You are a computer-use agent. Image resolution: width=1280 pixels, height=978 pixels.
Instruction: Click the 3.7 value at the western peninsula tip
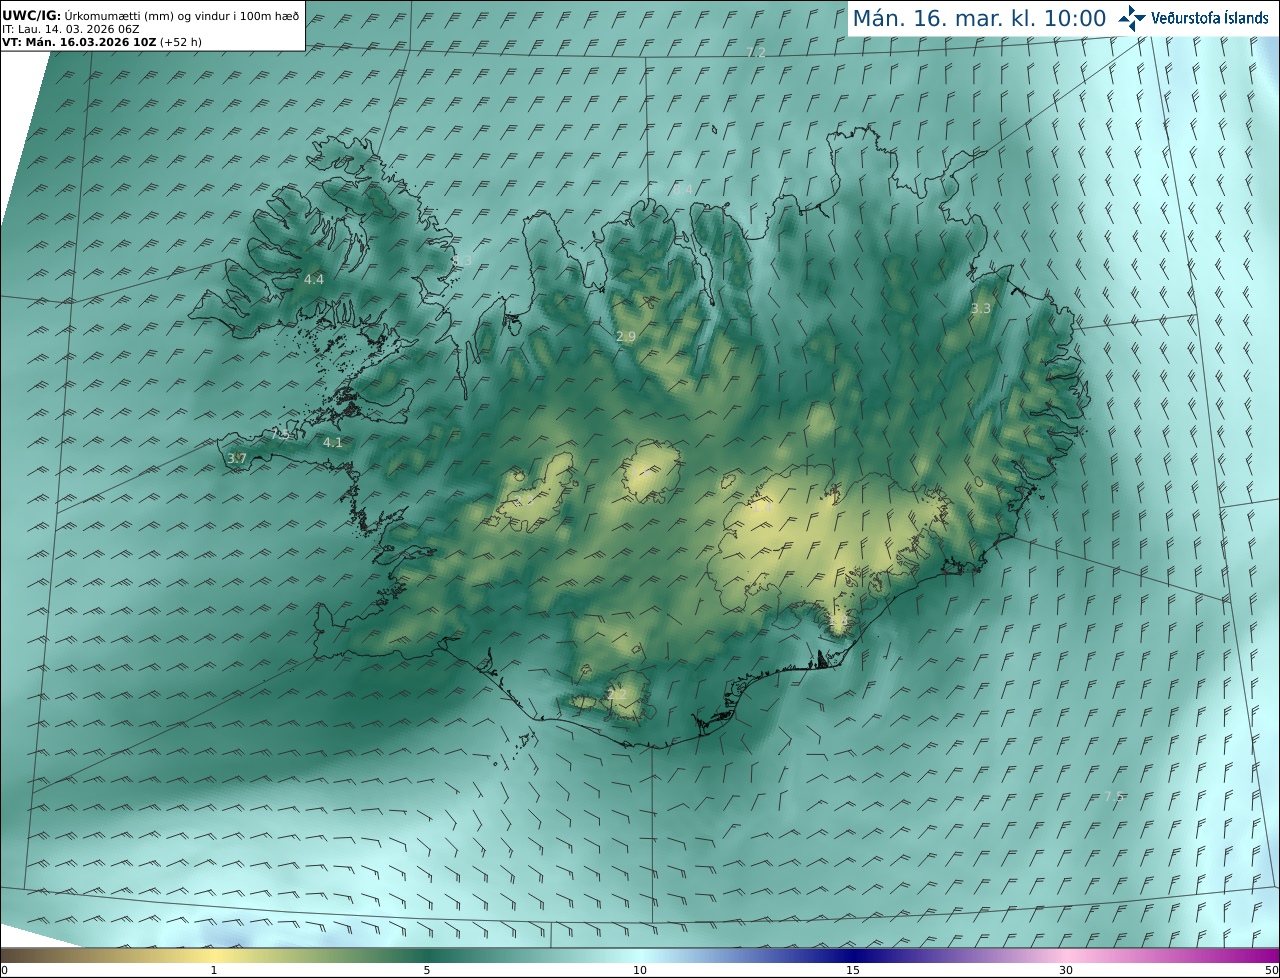pos(237,458)
